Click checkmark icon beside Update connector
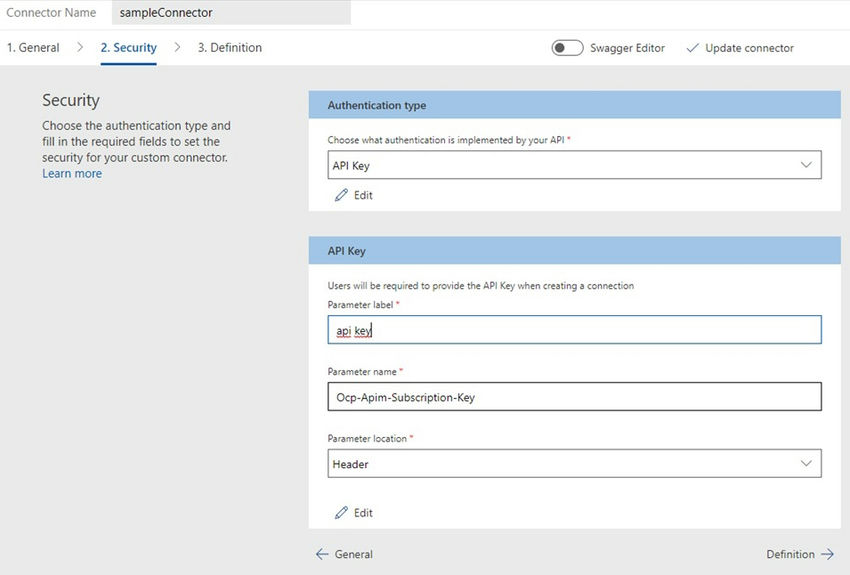The image size is (850, 575). click(x=692, y=48)
